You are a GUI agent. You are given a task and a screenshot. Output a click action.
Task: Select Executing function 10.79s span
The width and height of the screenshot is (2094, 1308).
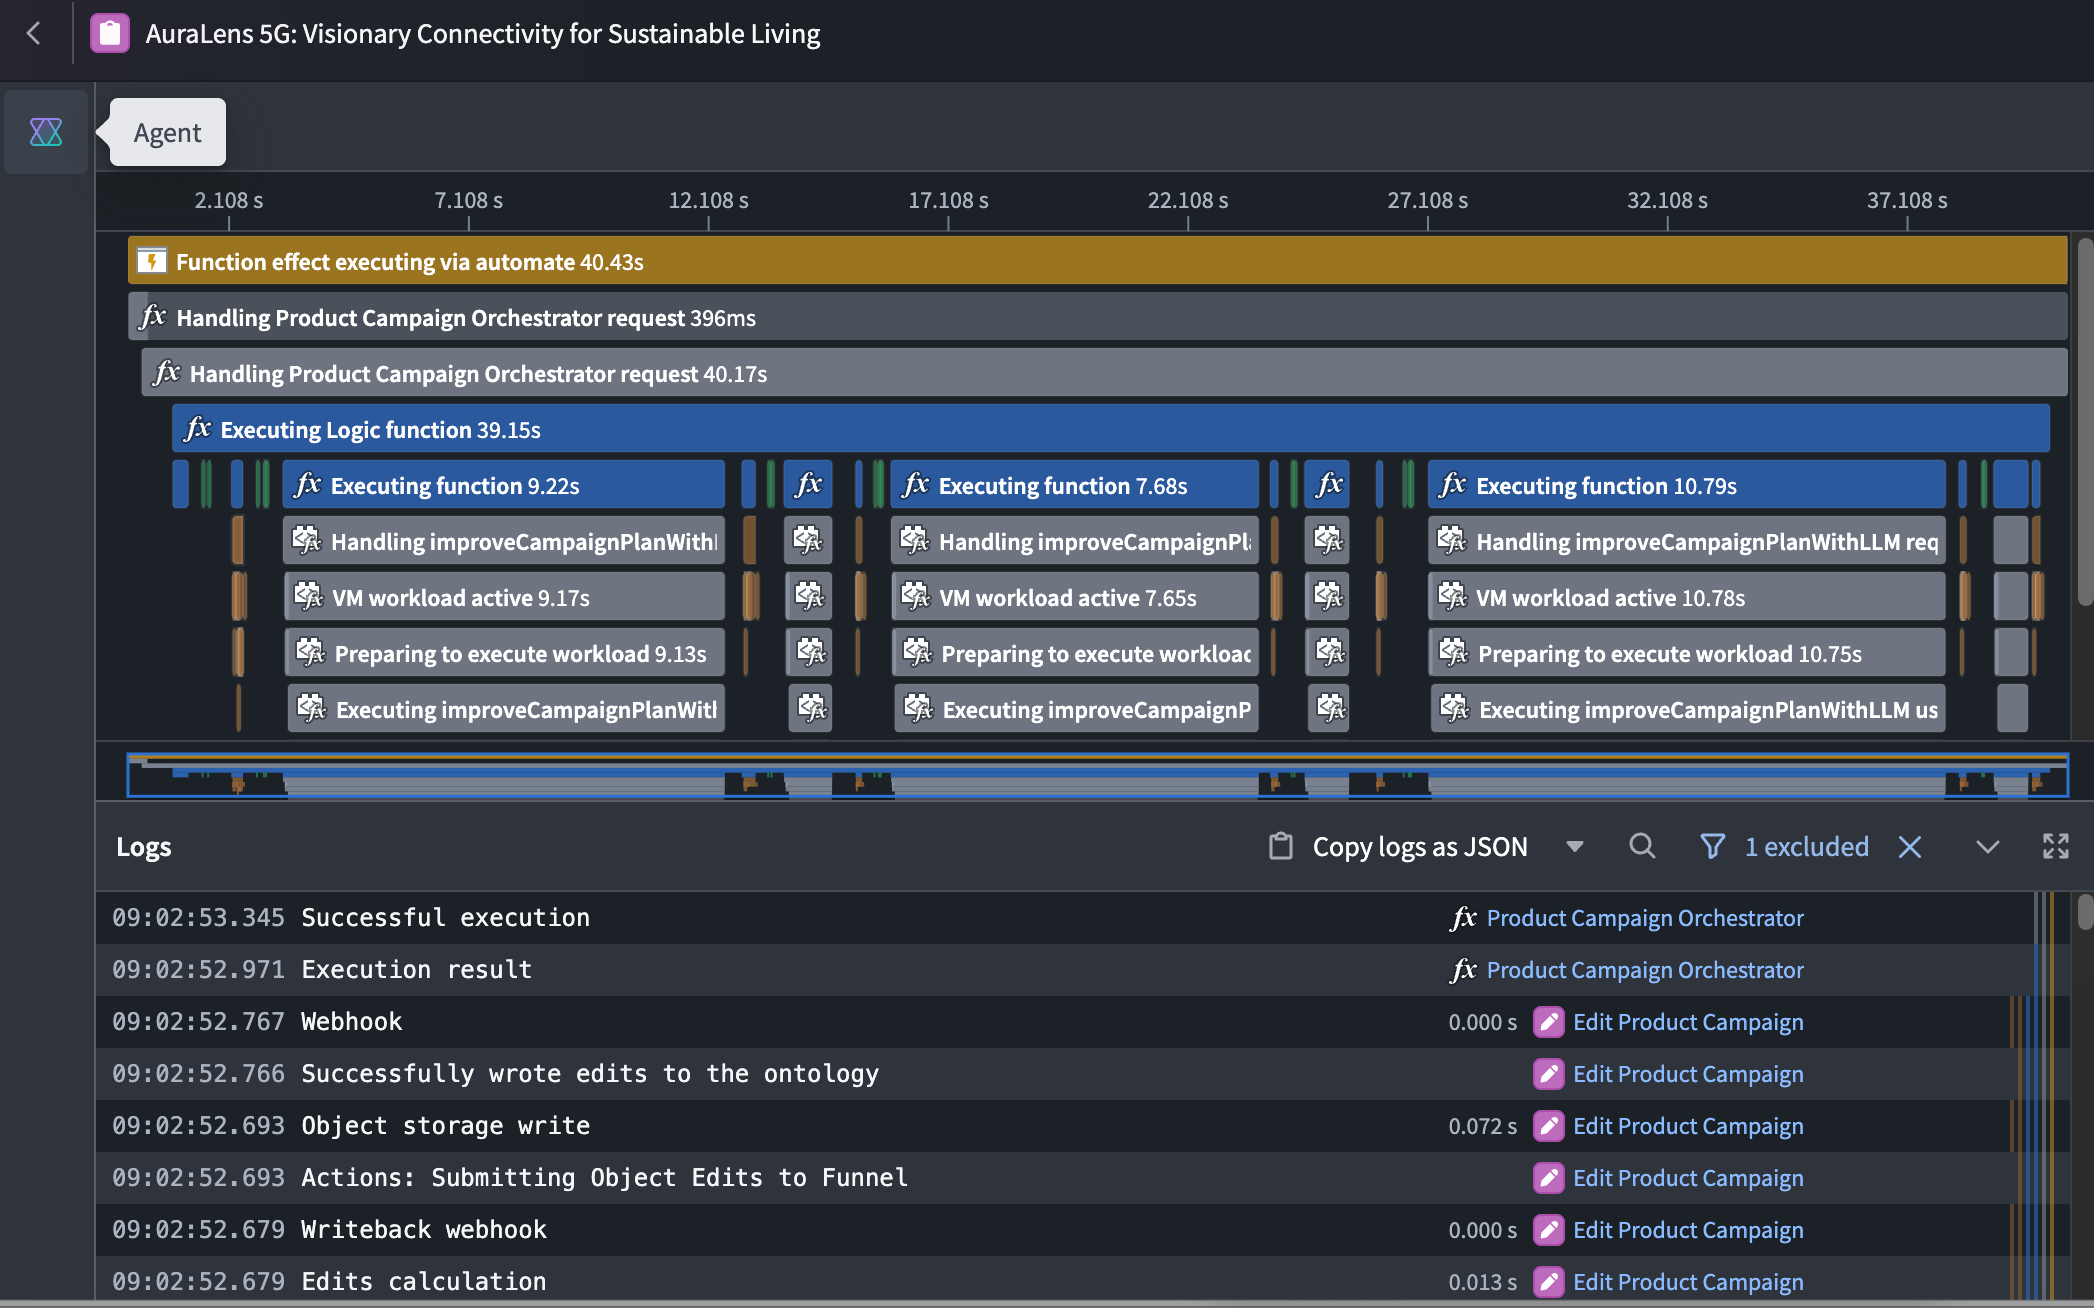click(x=1687, y=486)
